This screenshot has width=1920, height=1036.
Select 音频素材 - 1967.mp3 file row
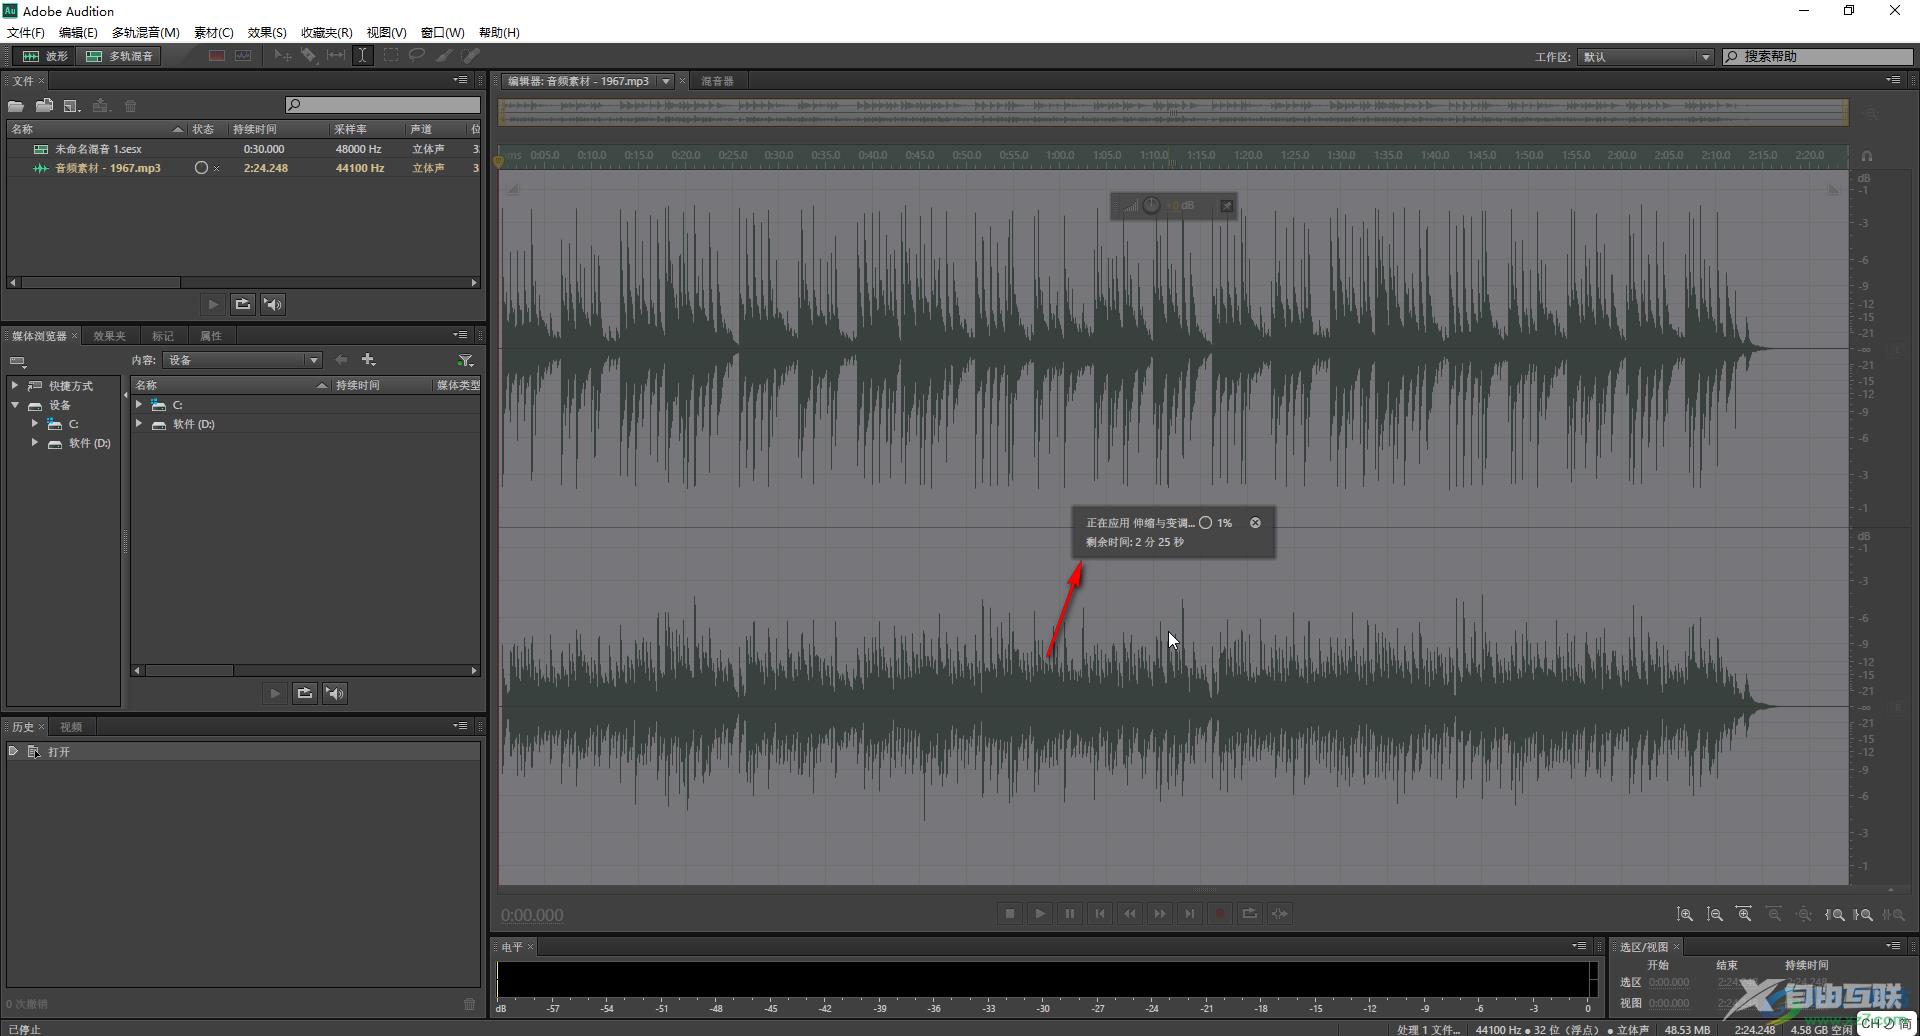click(x=244, y=168)
